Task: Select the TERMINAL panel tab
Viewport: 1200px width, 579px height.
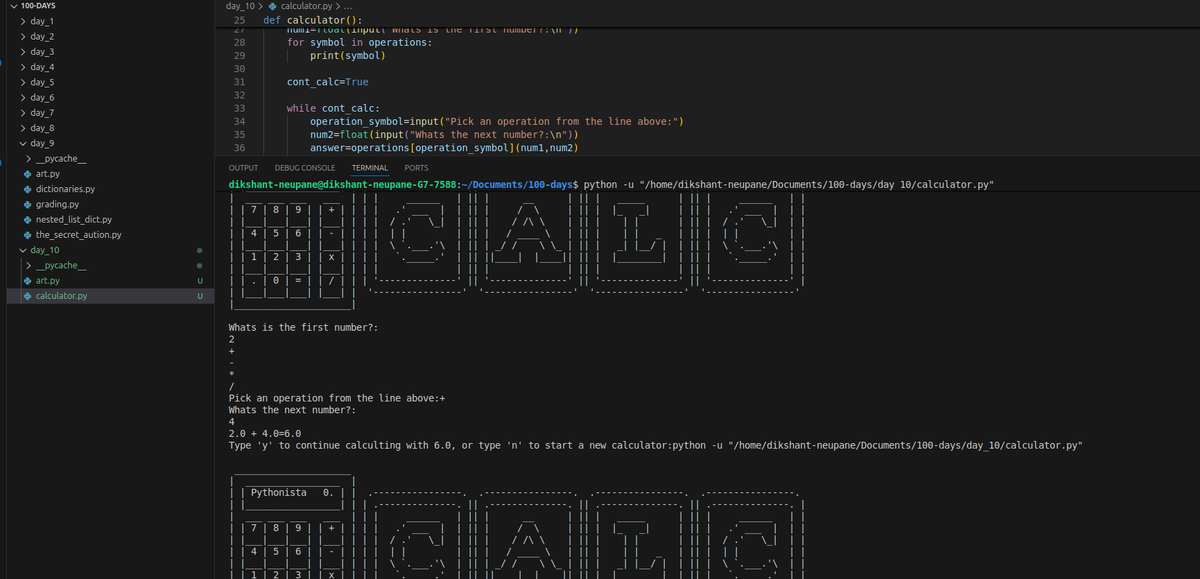Action: pos(370,168)
